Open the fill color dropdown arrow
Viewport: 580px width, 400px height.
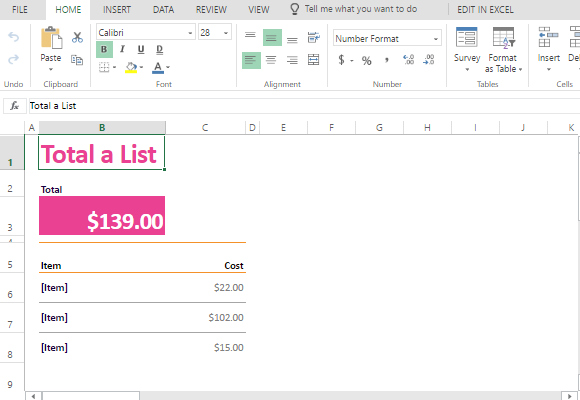[141, 67]
